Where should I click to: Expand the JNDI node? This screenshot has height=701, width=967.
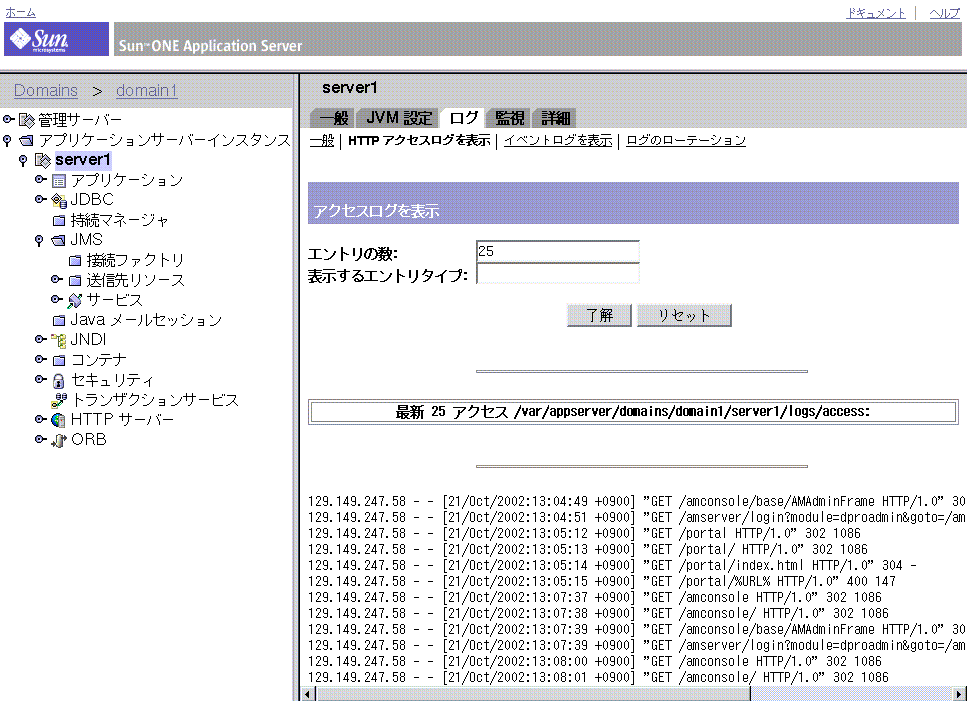click(40, 339)
